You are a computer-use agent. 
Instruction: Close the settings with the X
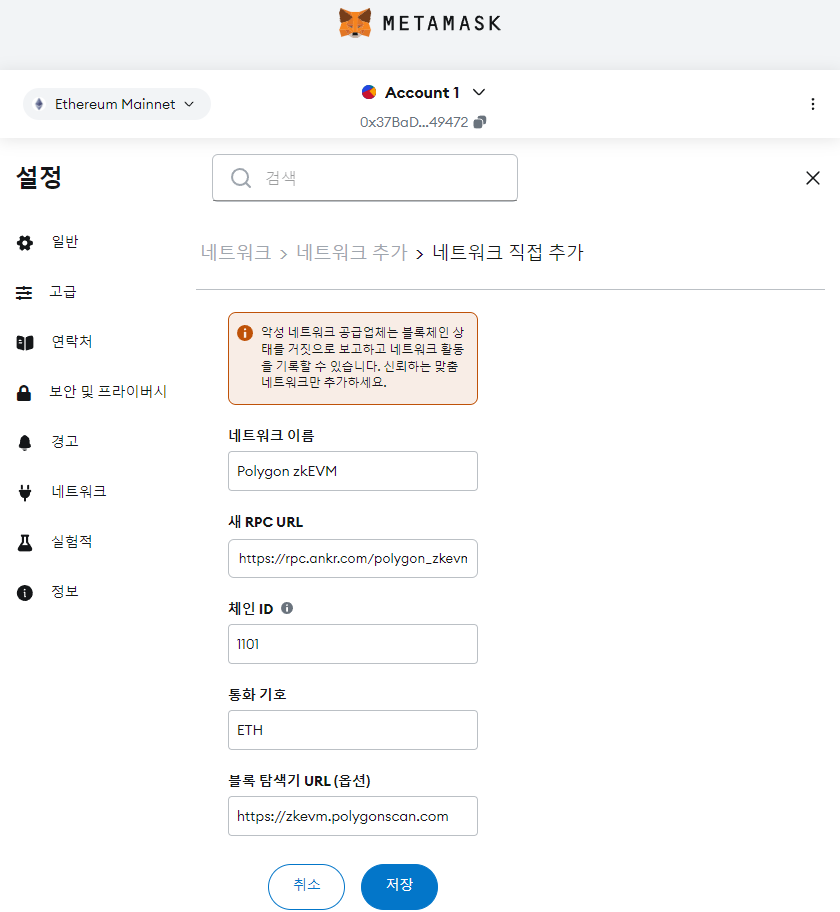tap(813, 178)
